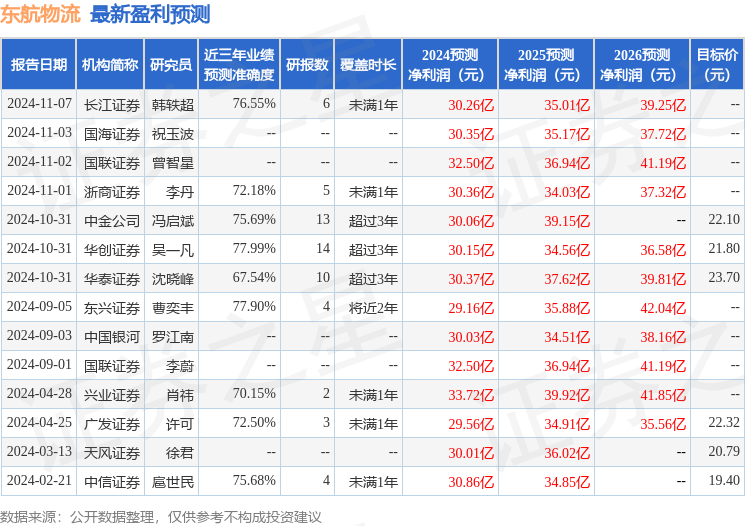The image size is (745, 526).
Task: Click 2025 profit value 39.15亿
Action: coord(567,221)
